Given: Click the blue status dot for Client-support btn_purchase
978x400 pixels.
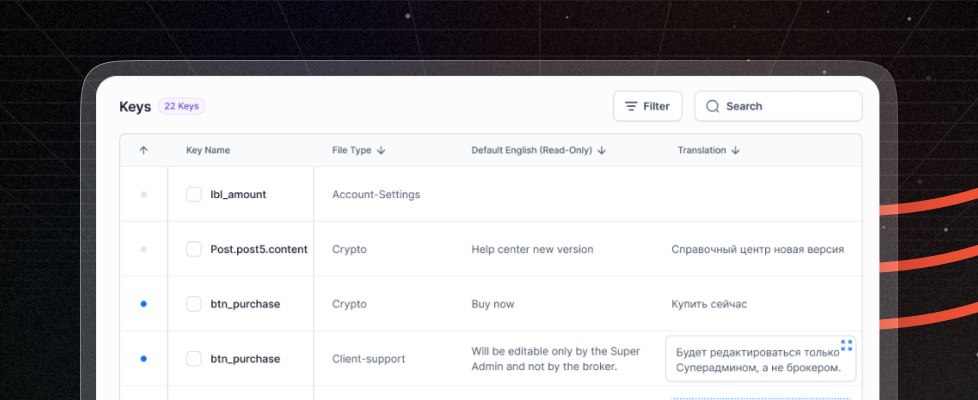Looking at the screenshot, I should 144,358.
